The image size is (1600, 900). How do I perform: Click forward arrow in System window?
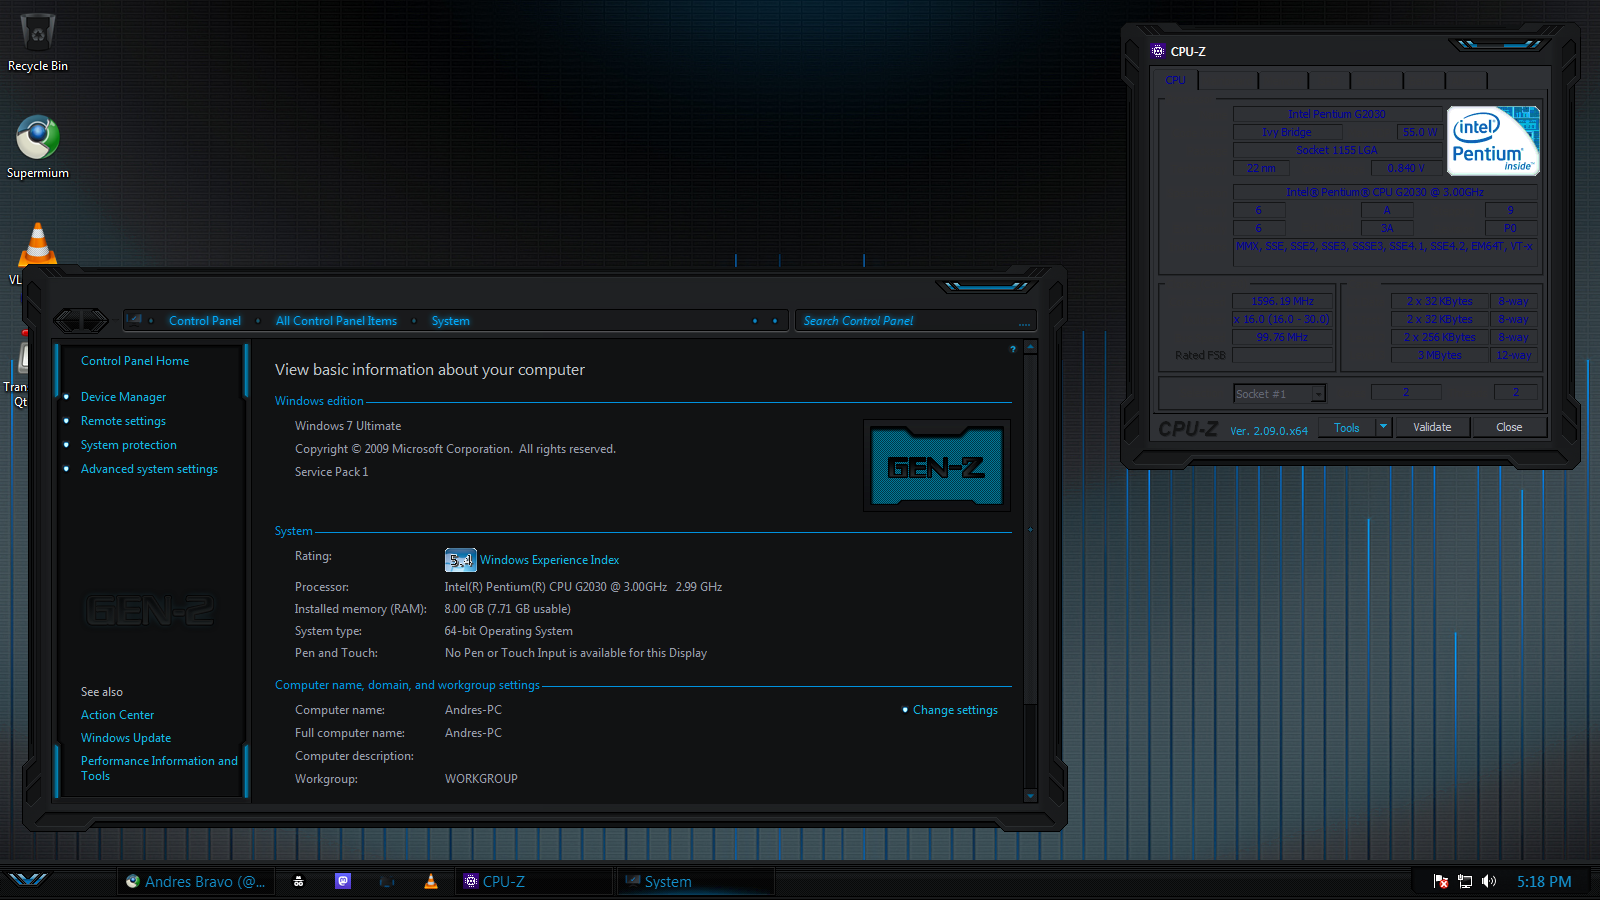pos(95,320)
